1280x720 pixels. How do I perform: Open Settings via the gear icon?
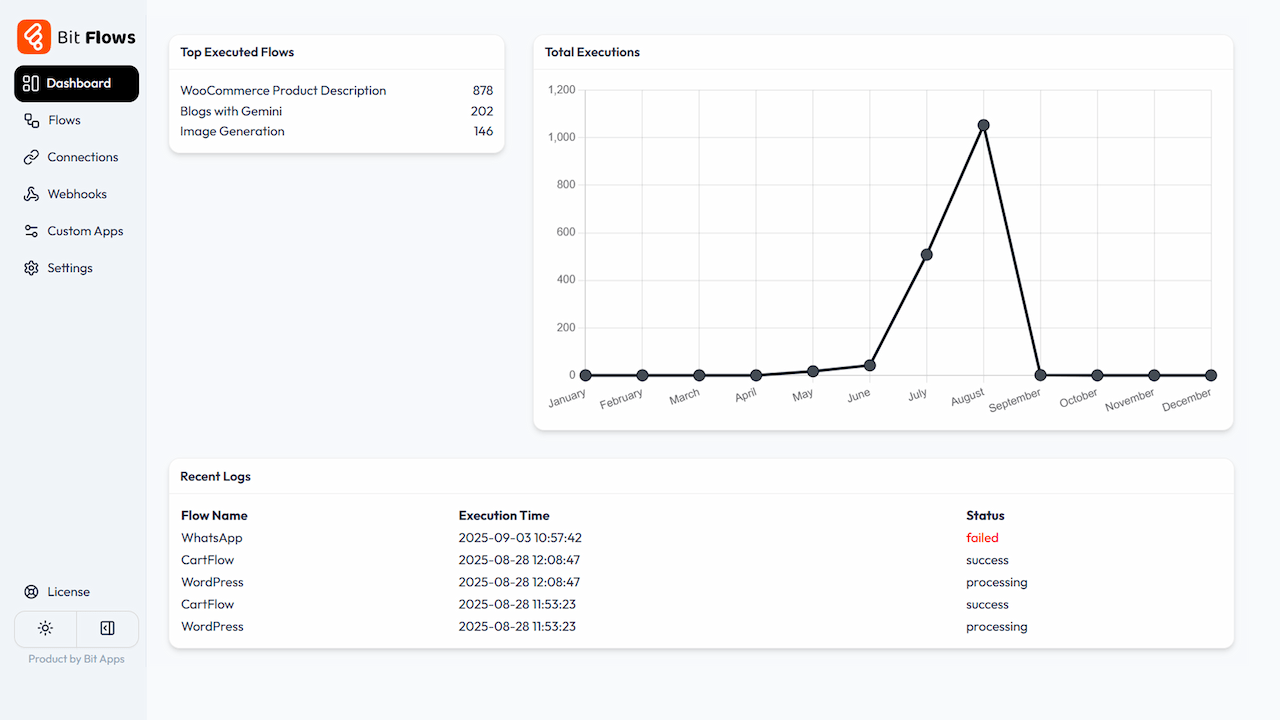(x=31, y=268)
